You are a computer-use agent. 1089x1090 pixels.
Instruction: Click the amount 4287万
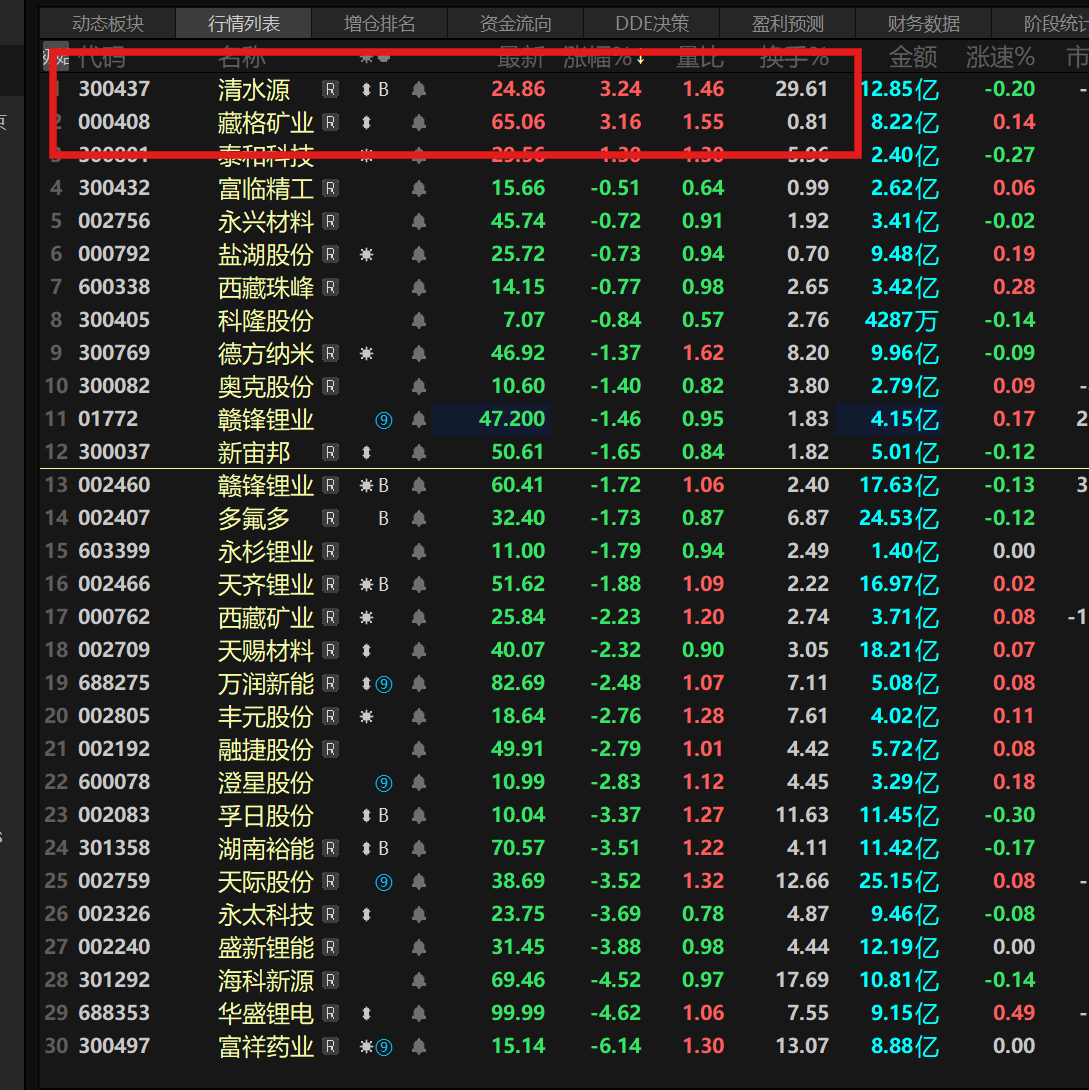tap(901, 320)
